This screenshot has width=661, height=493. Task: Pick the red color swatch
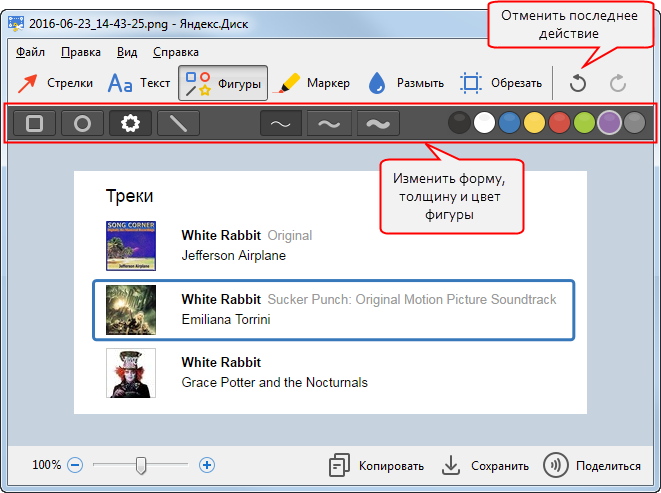[x=560, y=123]
